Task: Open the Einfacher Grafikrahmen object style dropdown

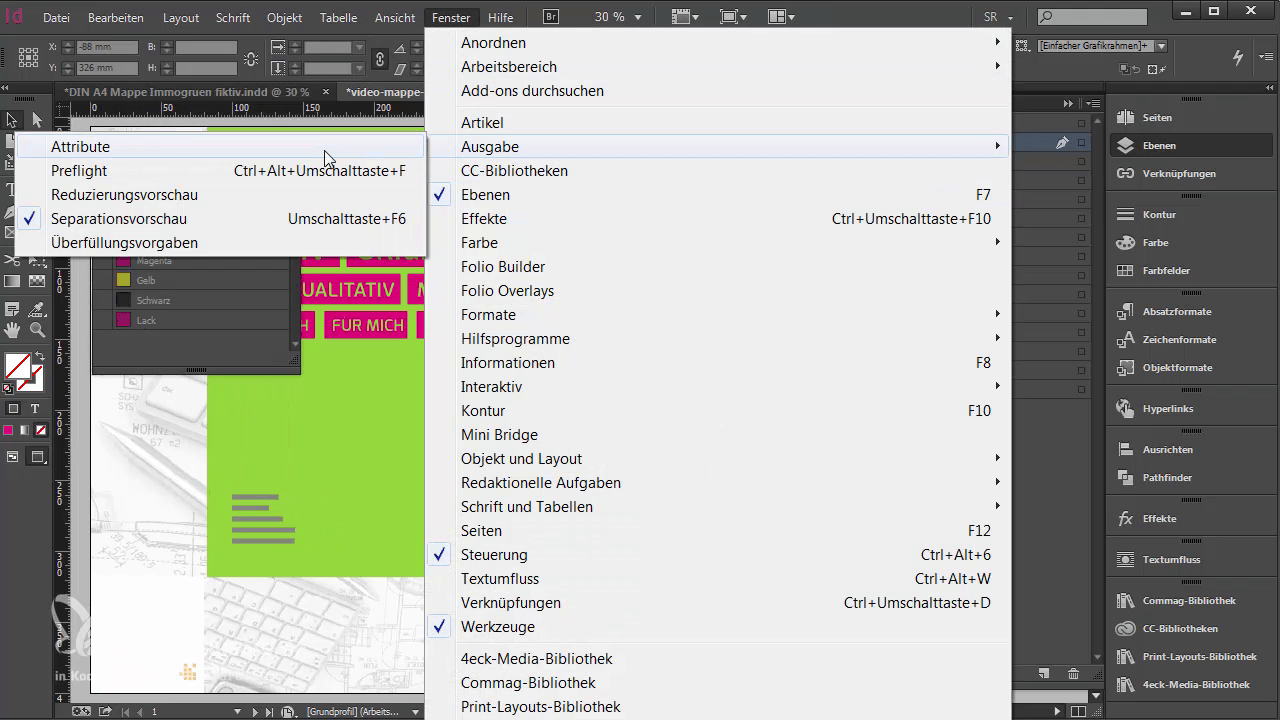Action: pyautogui.click(x=1161, y=46)
